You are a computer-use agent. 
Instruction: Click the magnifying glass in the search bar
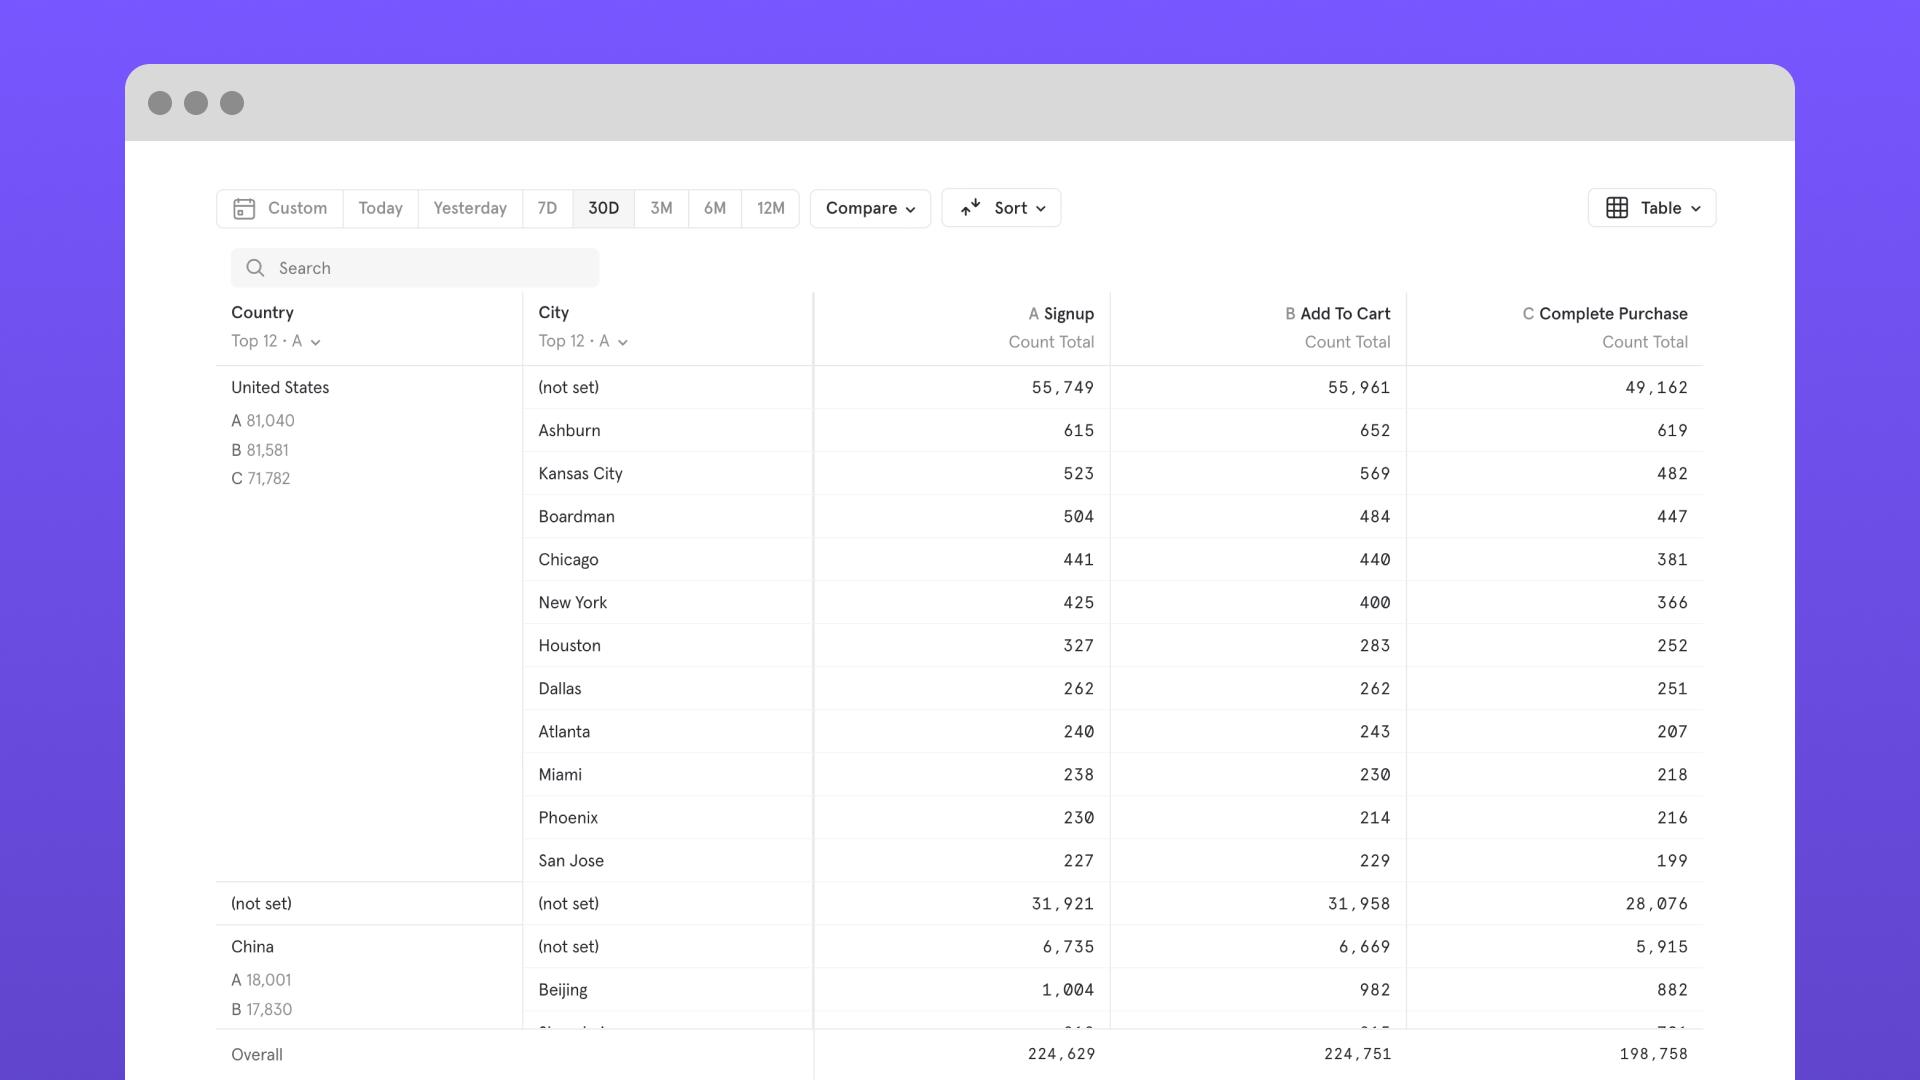255,268
